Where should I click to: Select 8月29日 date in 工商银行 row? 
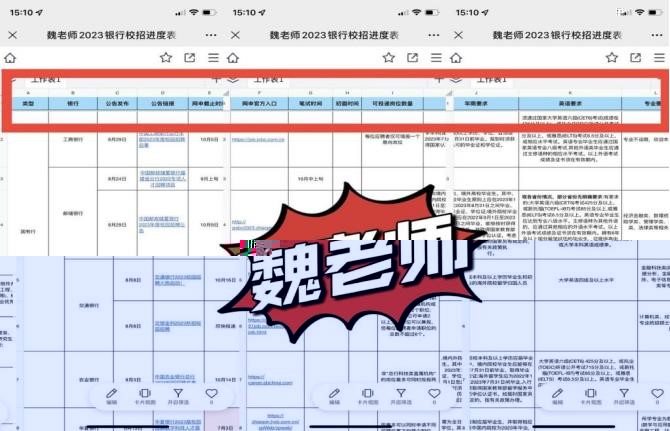click(x=118, y=139)
